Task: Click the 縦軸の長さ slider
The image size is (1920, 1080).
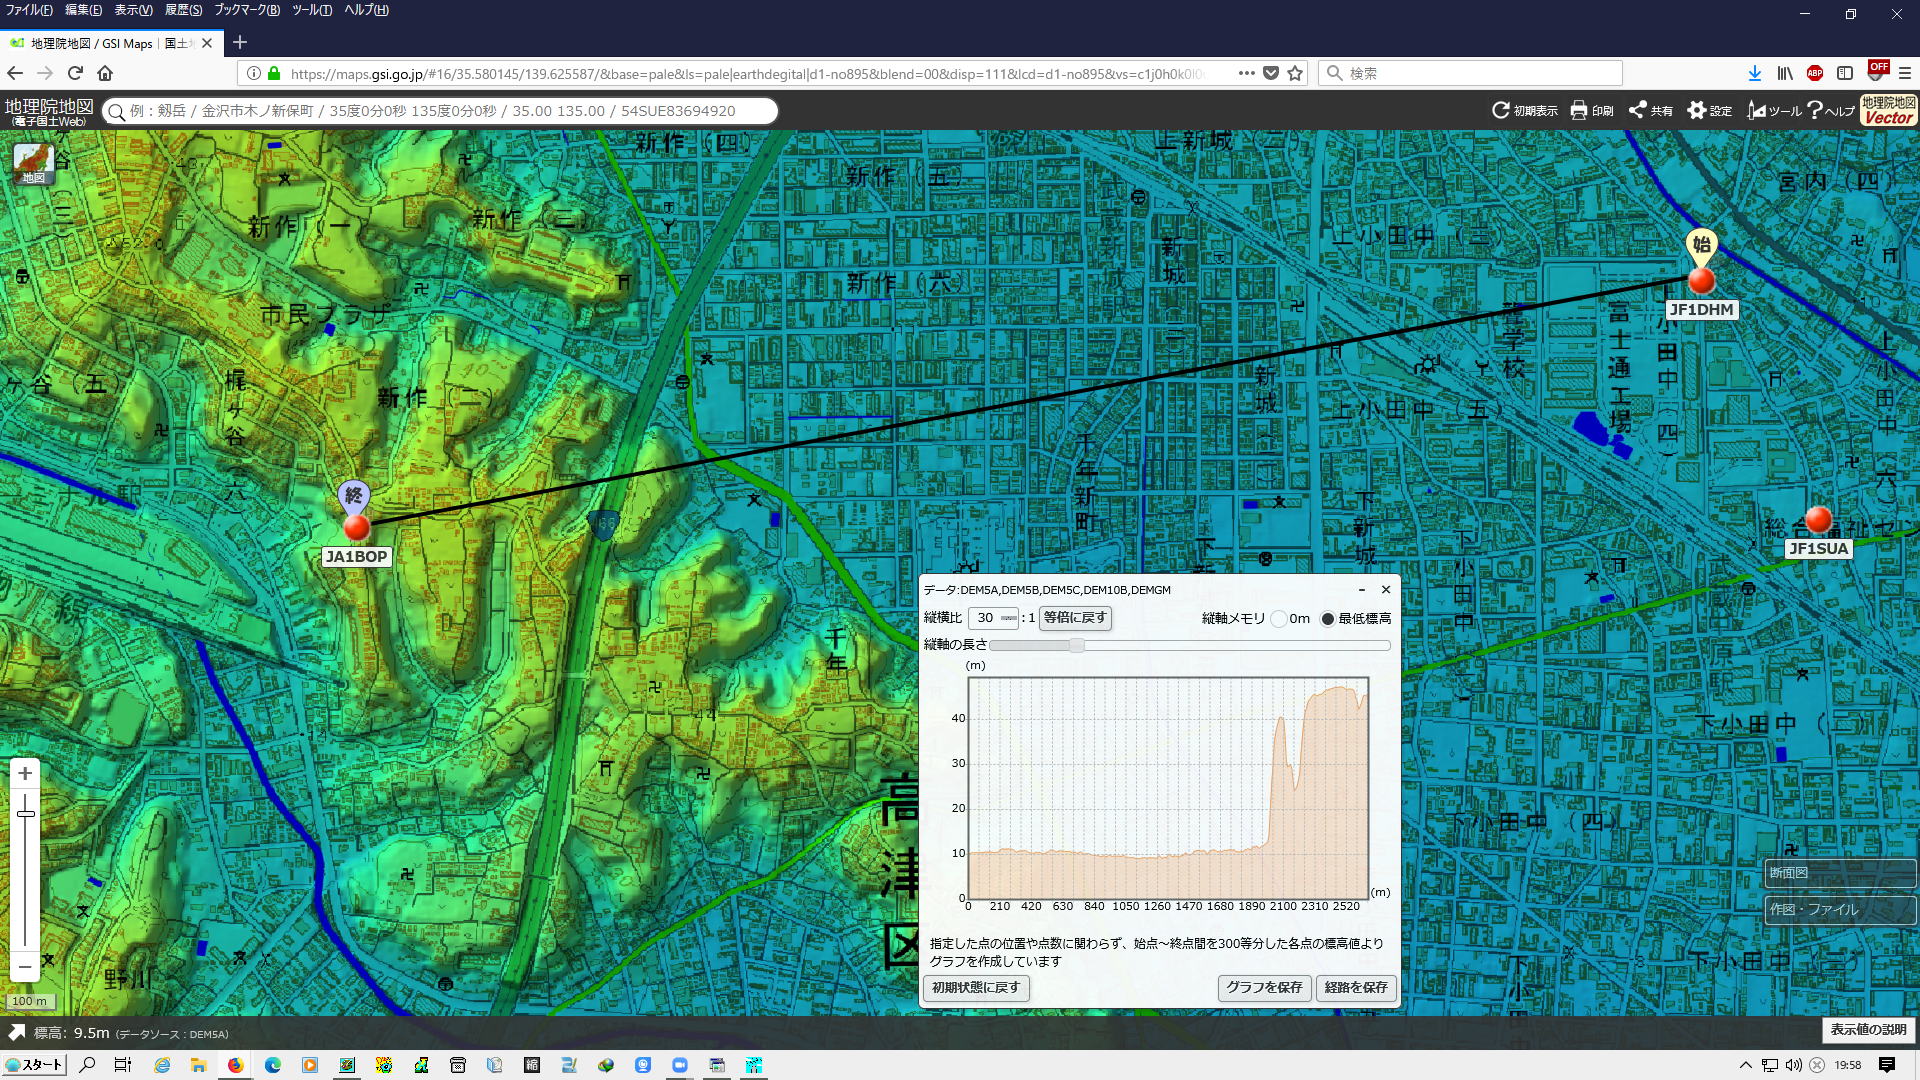Action: pyautogui.click(x=1190, y=646)
